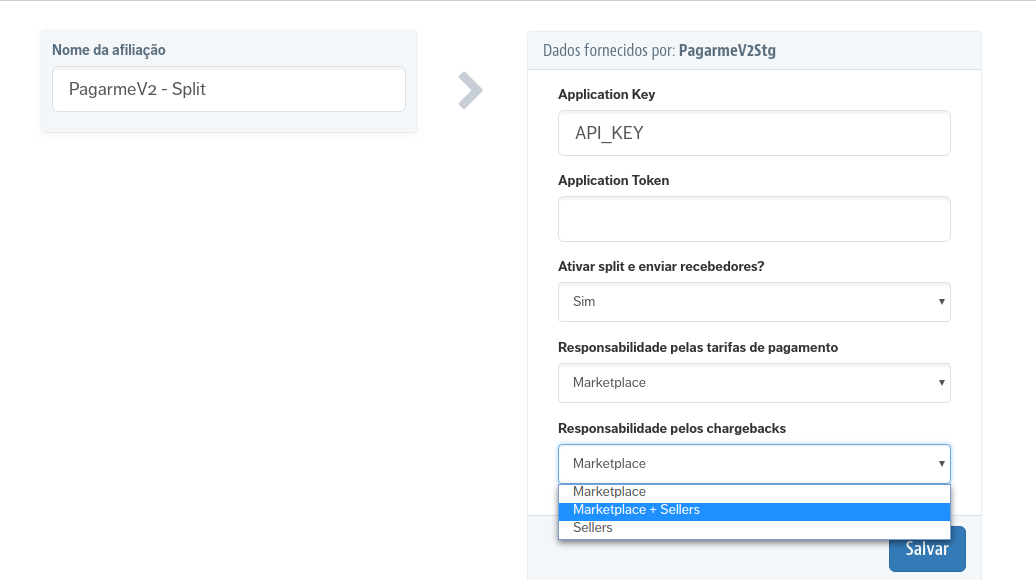Click the arrow on the tarifas de pagamento select

[941, 383]
